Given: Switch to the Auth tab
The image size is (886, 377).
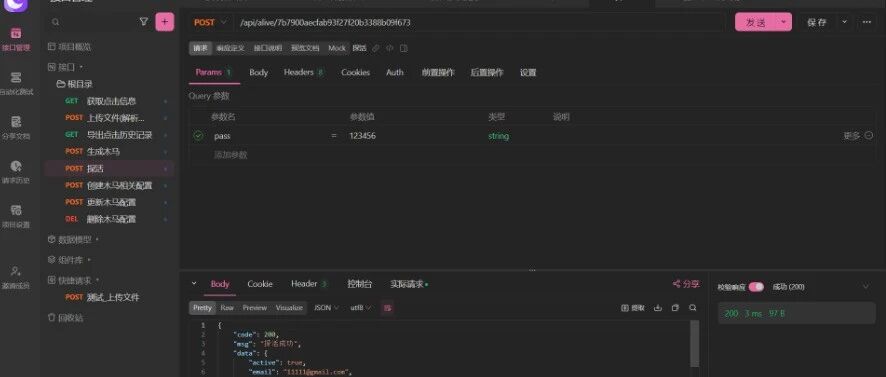Looking at the screenshot, I should 394,73.
